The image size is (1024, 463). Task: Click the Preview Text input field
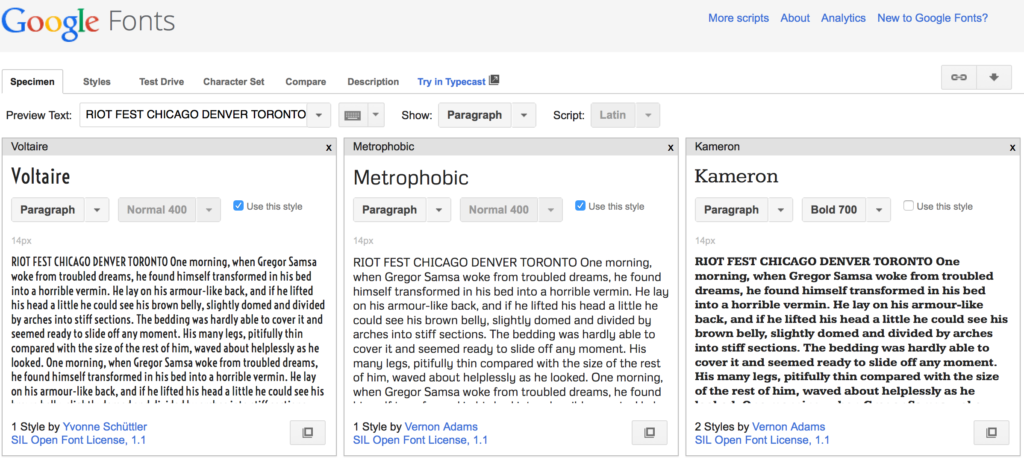(x=193, y=115)
